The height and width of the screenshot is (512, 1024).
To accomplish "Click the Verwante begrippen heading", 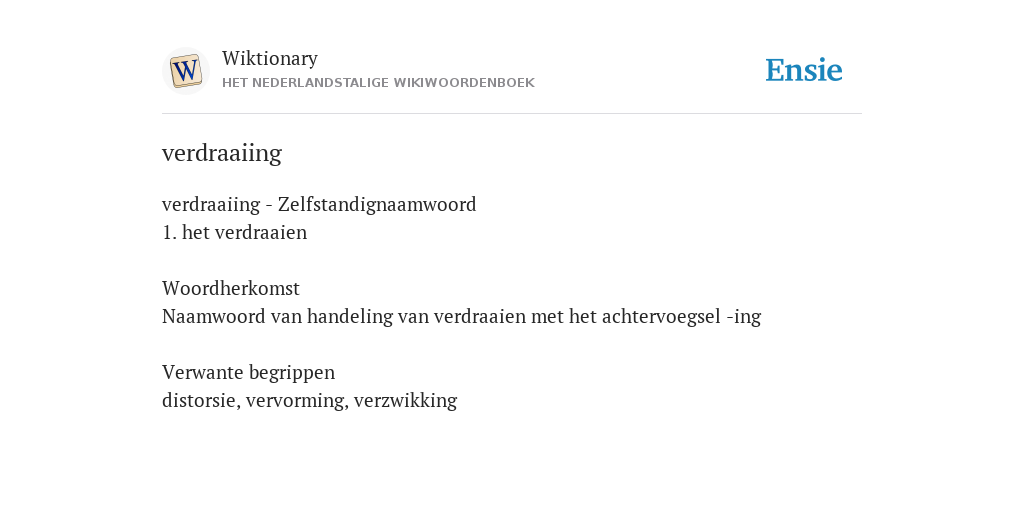I will point(248,373).
